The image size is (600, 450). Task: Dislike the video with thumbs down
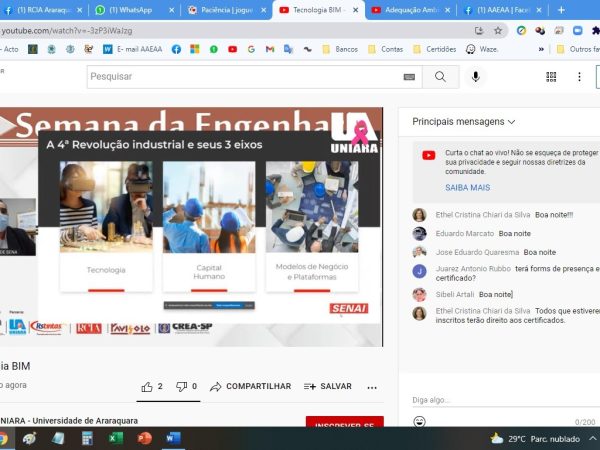click(181, 386)
